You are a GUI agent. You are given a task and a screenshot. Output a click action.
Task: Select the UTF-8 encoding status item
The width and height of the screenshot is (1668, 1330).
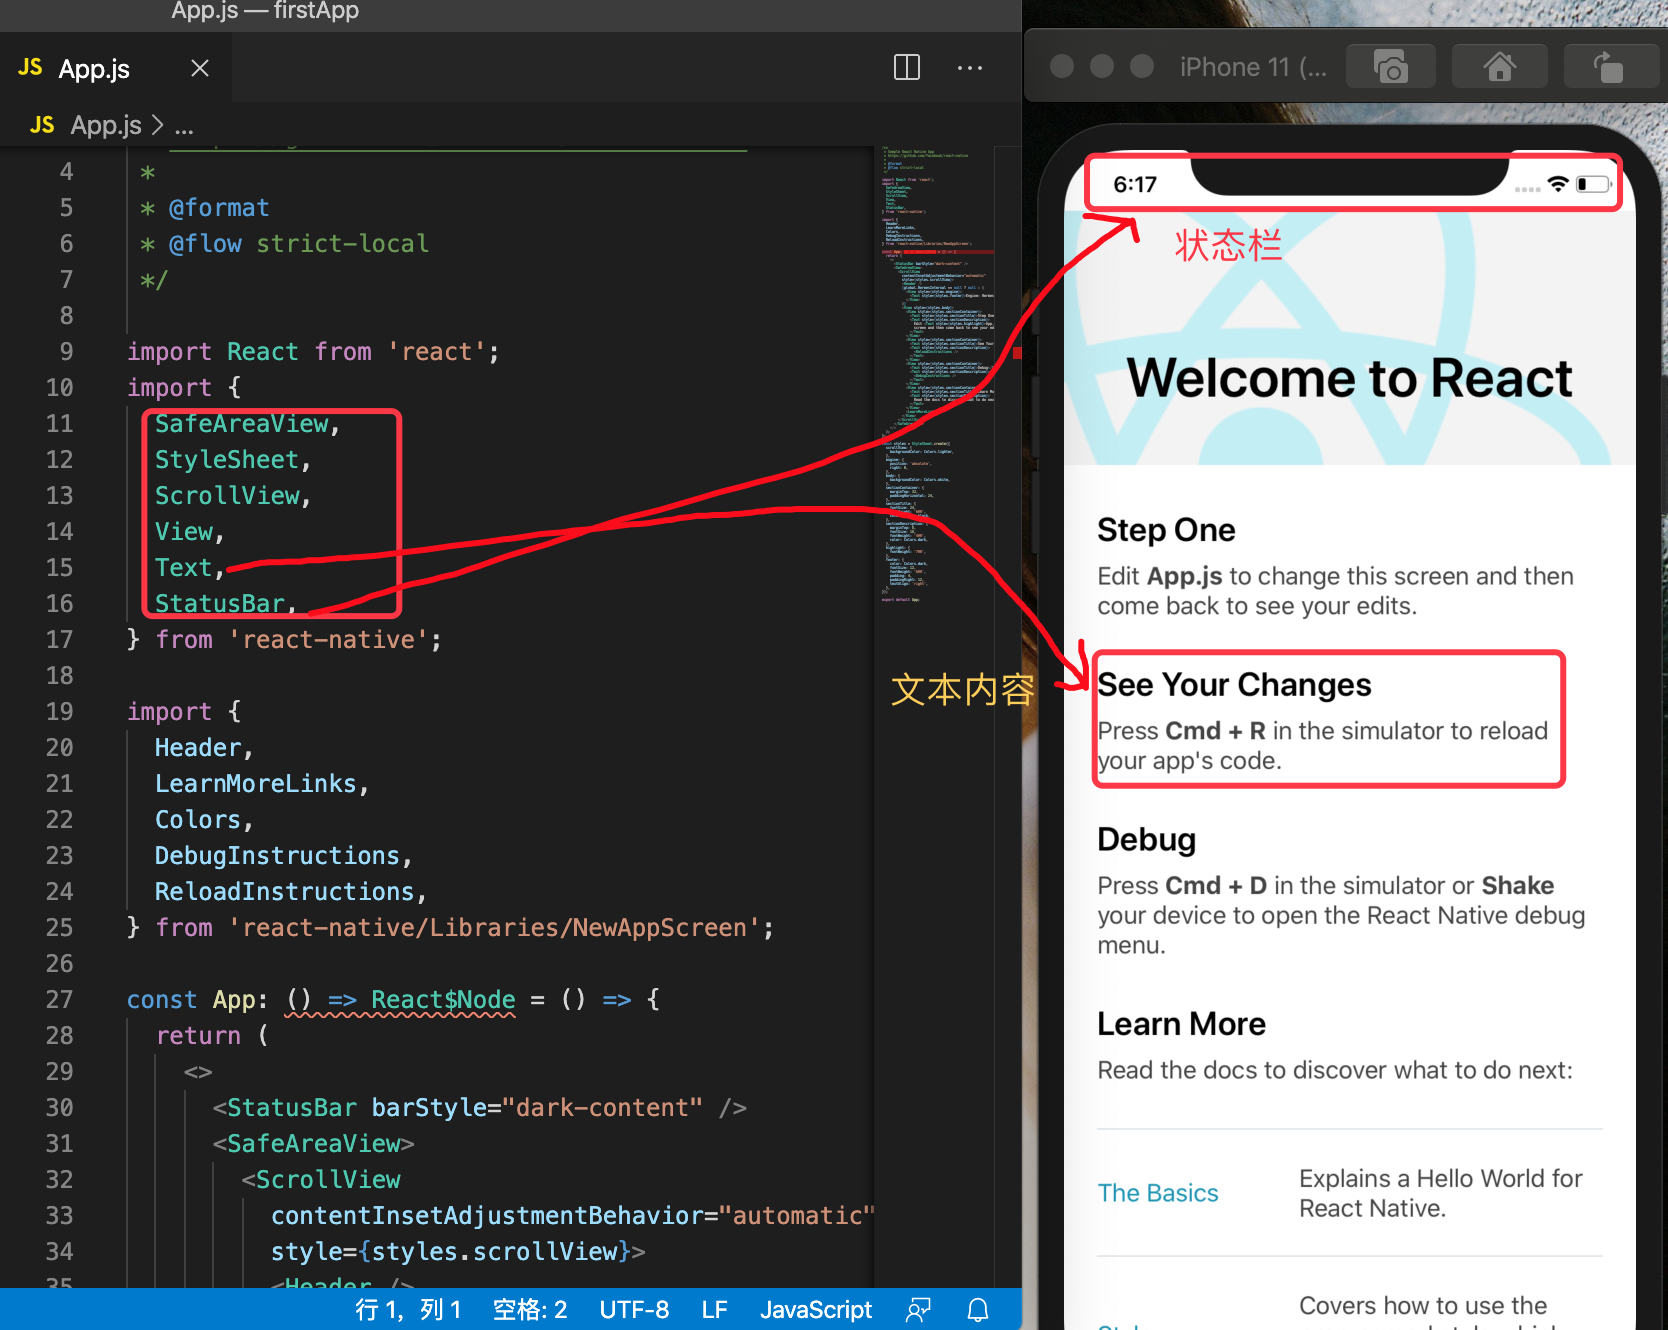pos(634,1309)
